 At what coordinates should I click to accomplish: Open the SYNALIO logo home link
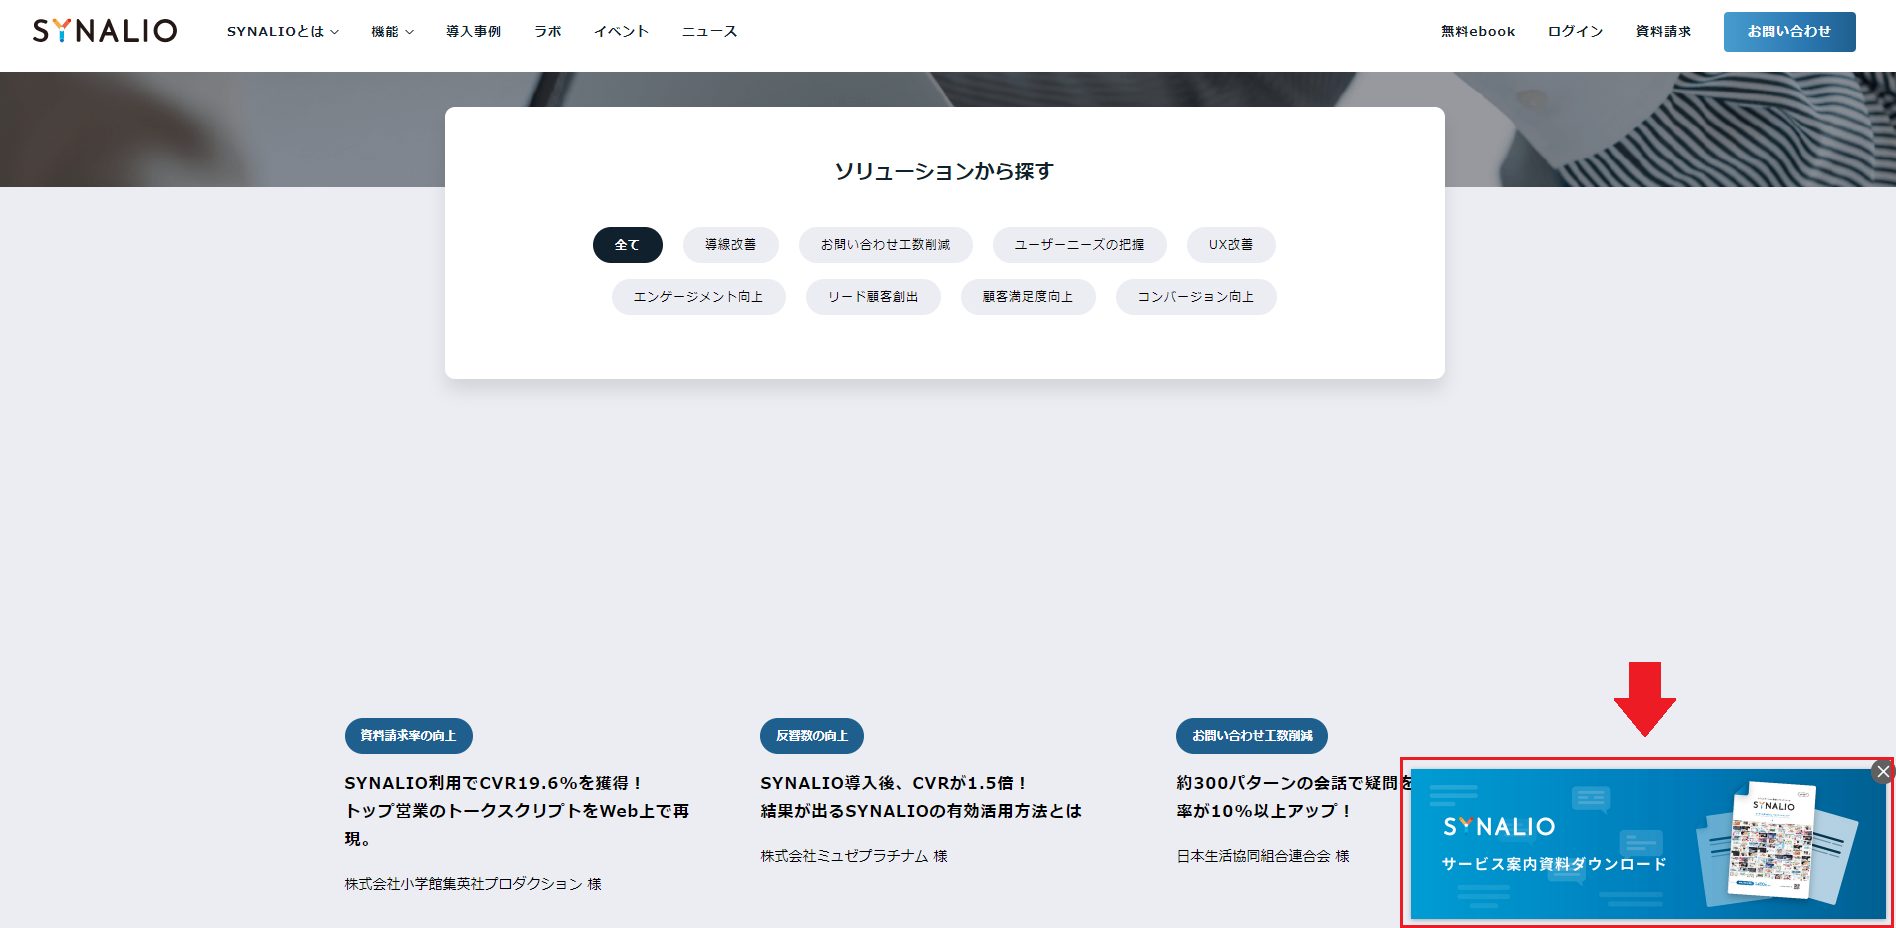coord(105,31)
